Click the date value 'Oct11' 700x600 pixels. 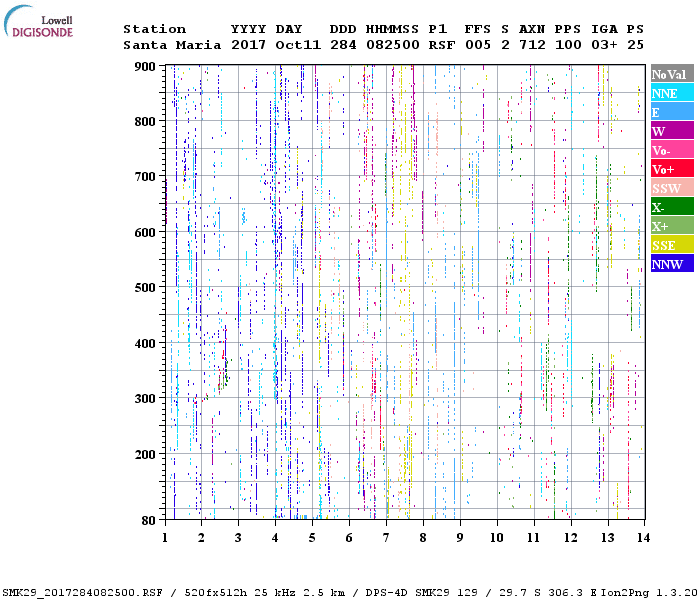point(298,45)
